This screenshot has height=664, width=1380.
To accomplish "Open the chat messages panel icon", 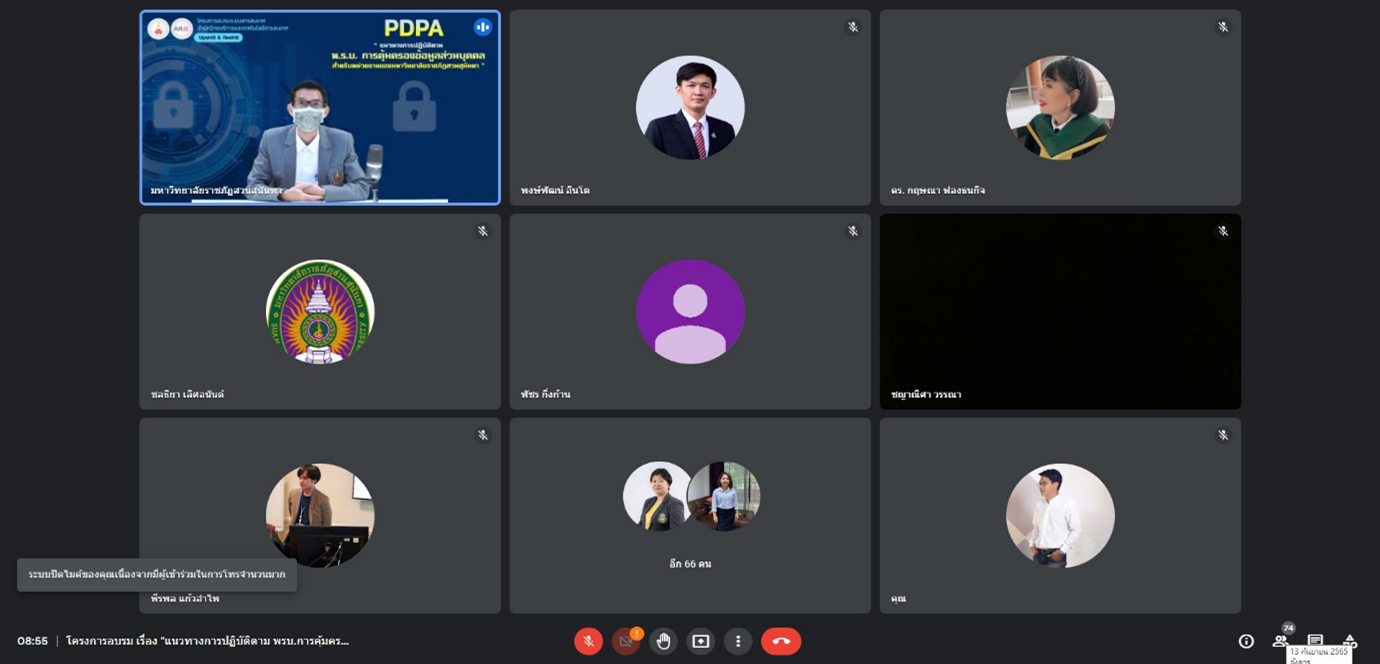I will (x=1315, y=640).
